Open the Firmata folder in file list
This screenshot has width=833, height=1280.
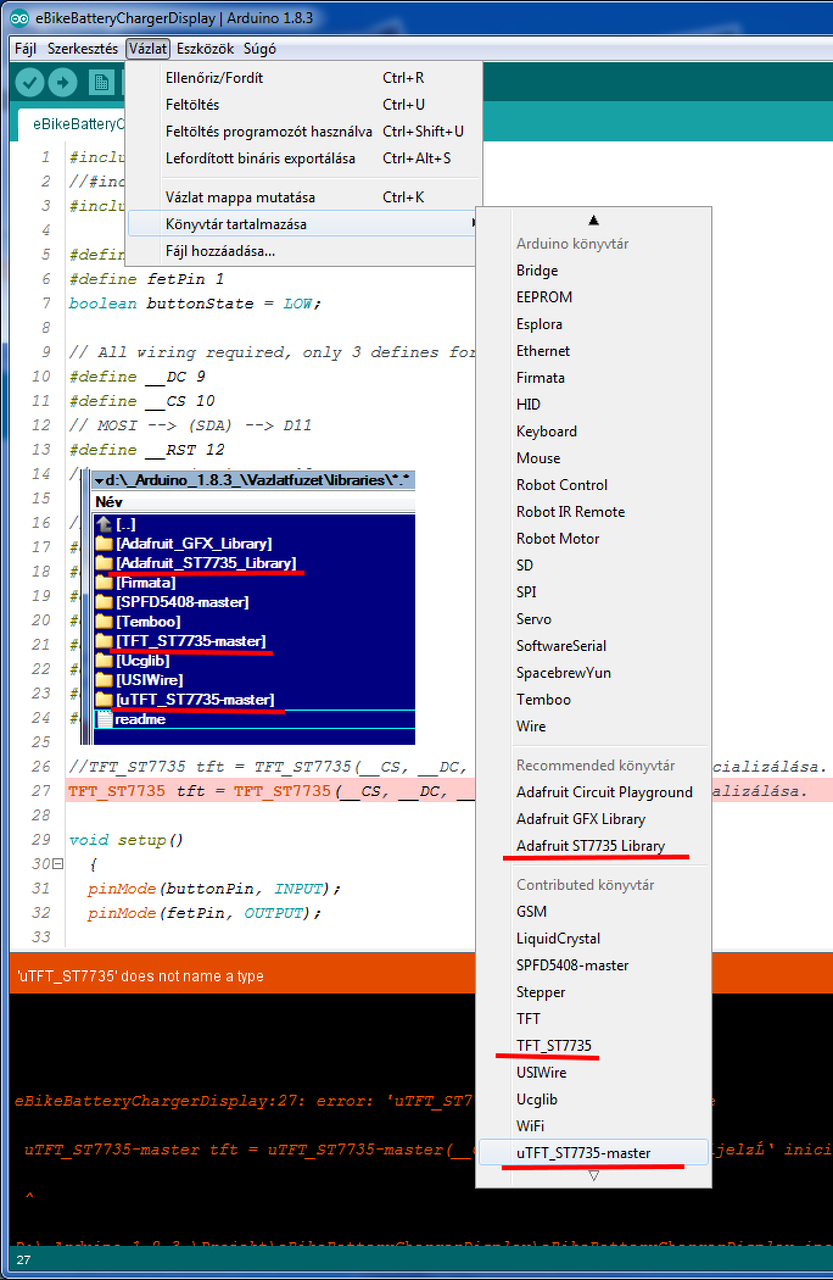pos(136,582)
